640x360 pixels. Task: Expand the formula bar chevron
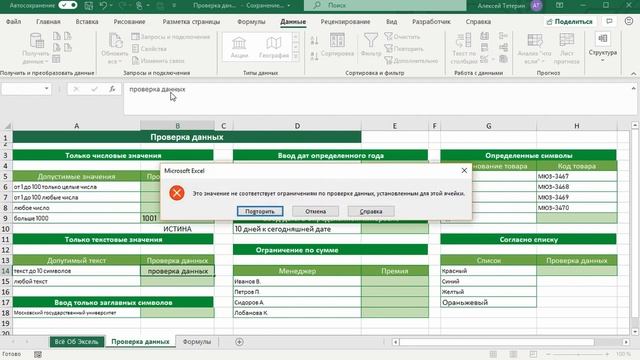pyautogui.click(x=633, y=88)
